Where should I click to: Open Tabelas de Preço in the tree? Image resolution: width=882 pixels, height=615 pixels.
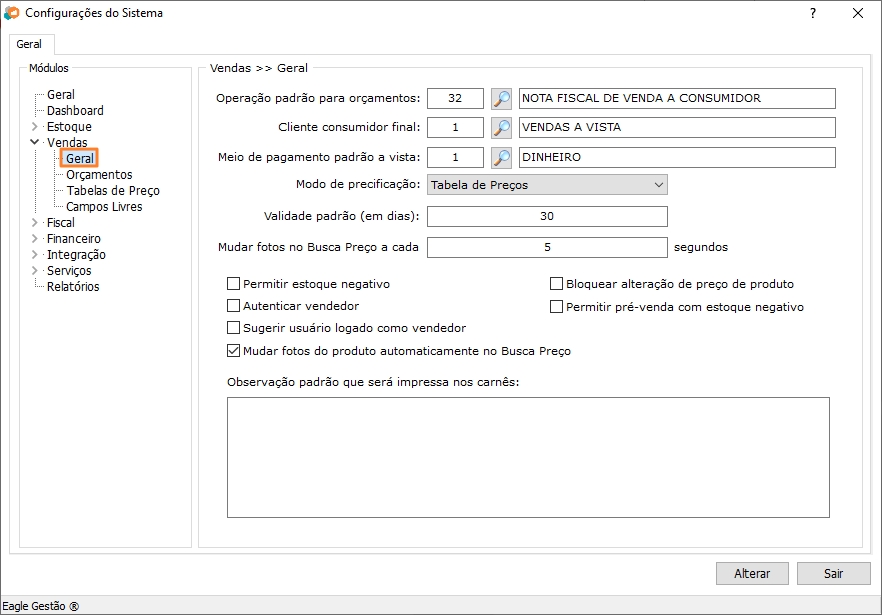(112, 191)
